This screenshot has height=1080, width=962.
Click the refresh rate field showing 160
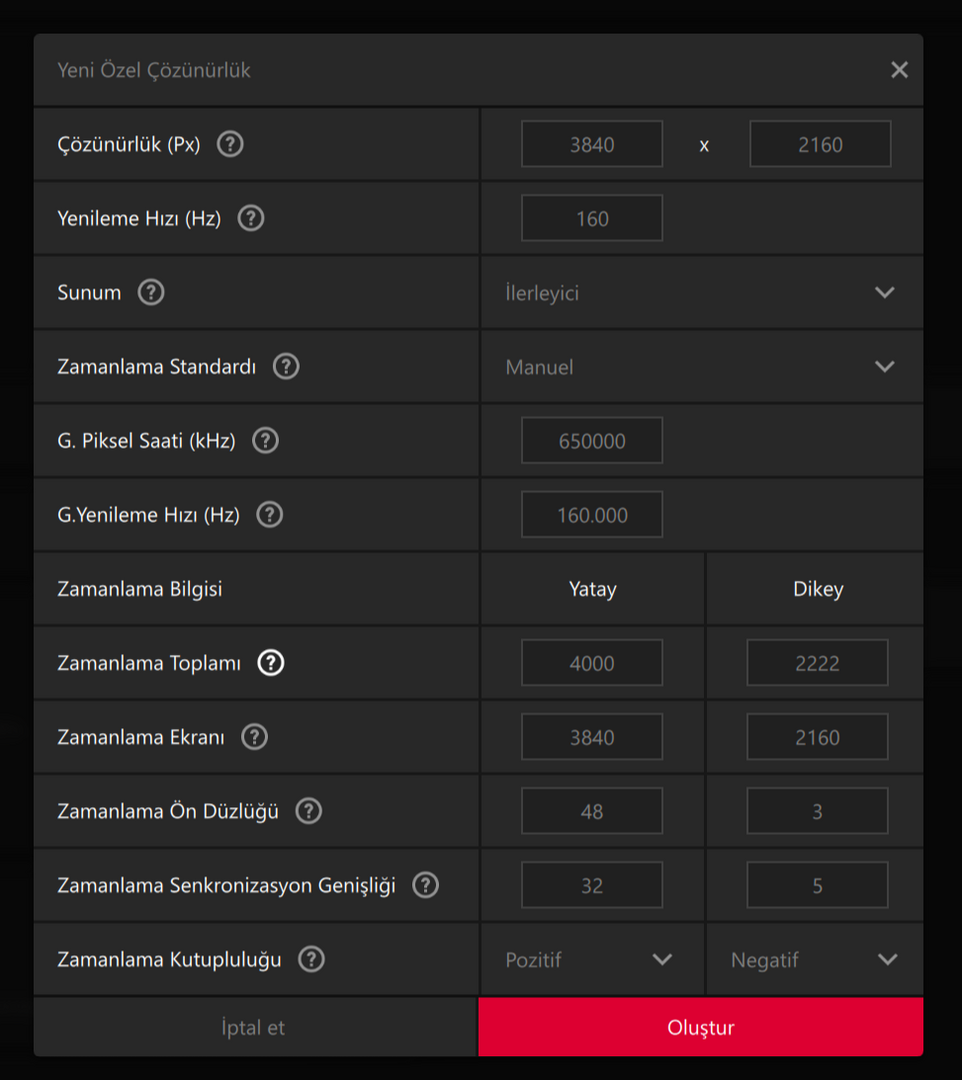point(592,219)
